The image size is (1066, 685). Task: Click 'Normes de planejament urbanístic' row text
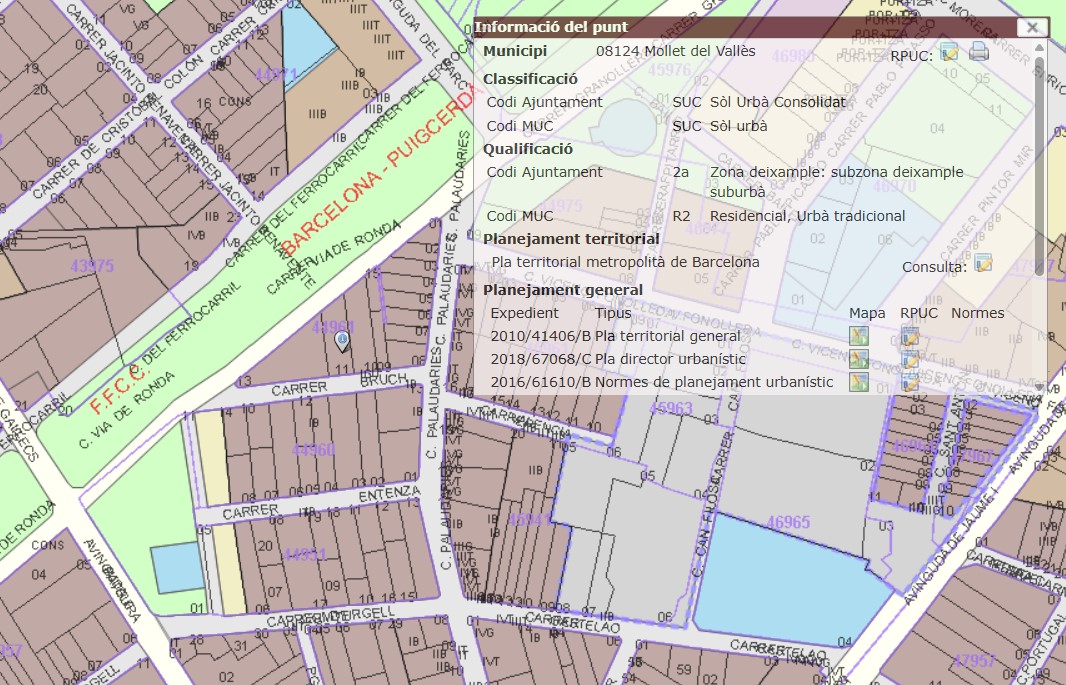(x=714, y=382)
